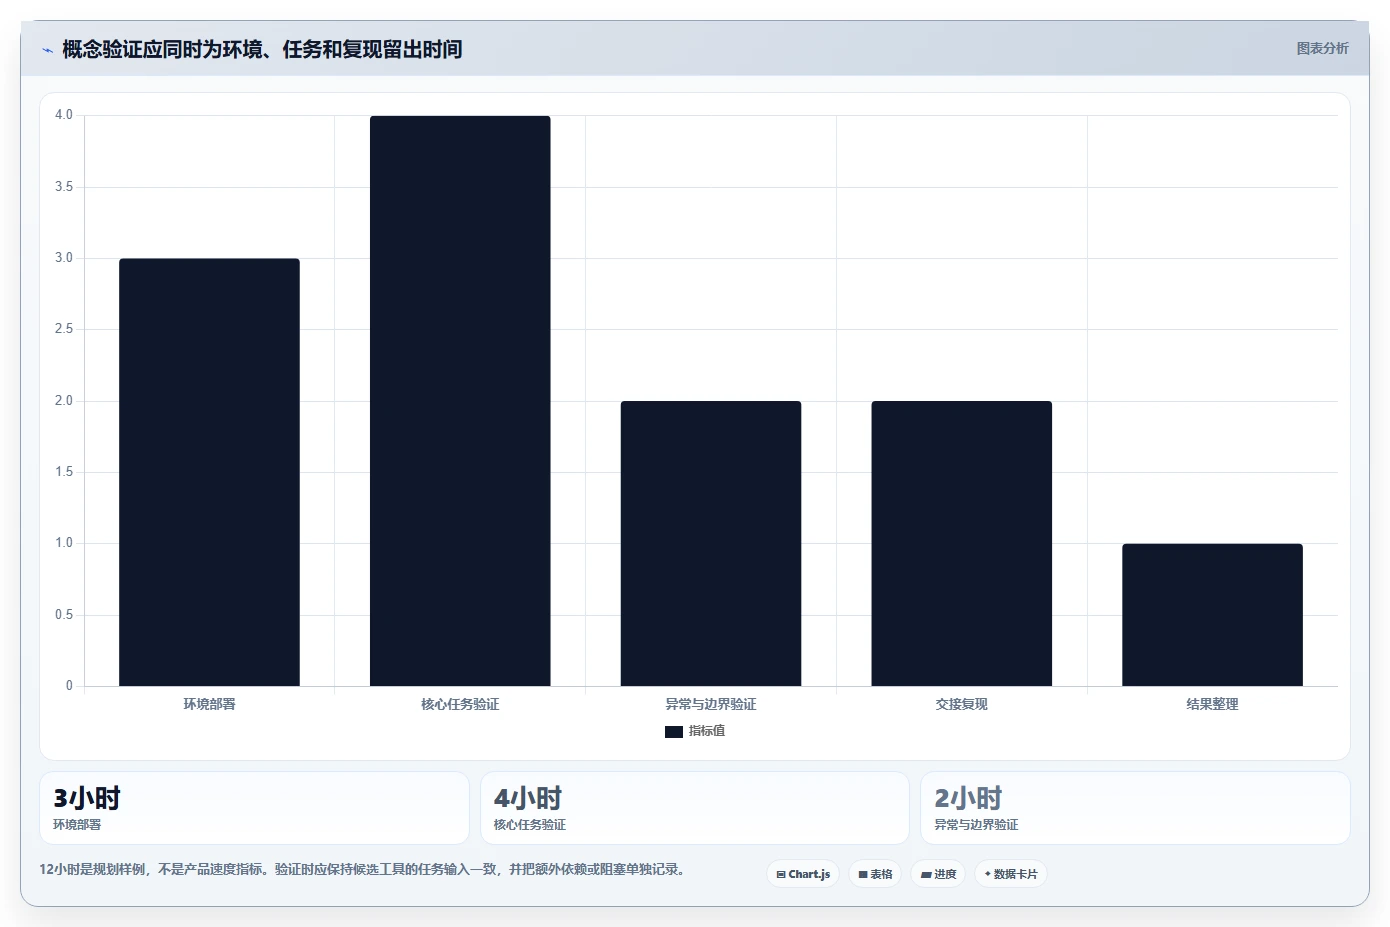
Task: Click the 12小时是规划样例 footnote text
Action: click(362, 870)
